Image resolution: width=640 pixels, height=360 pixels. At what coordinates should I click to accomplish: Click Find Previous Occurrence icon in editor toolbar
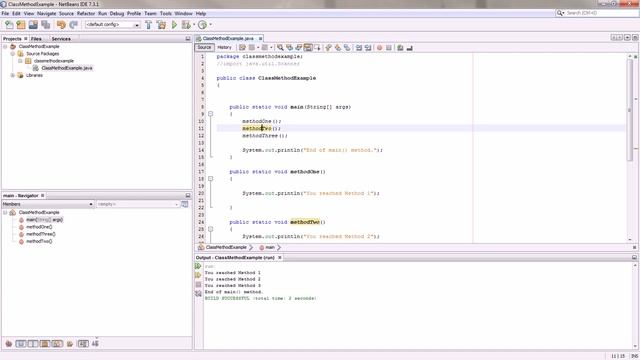click(x=289, y=48)
